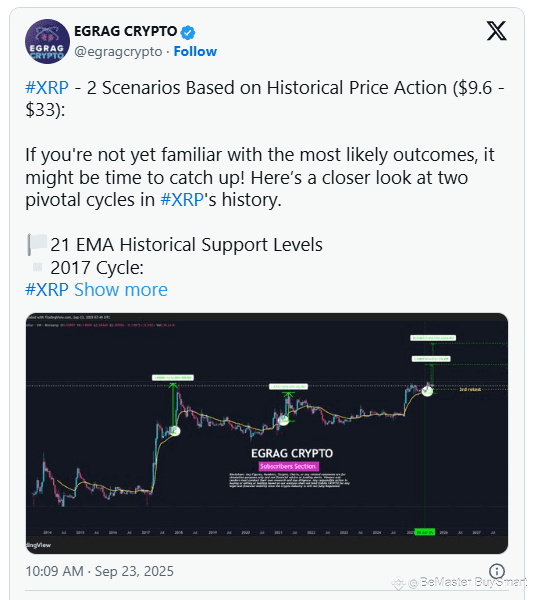Open #XRP hashtag in pivotal cycles sentence
Screen dimensions: 535x600
(x=182, y=200)
